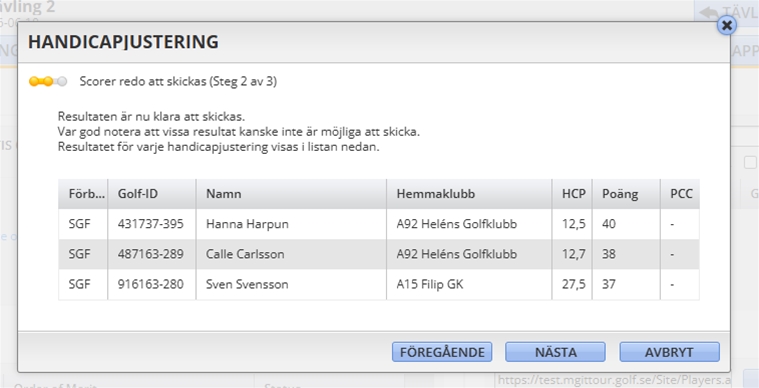Toggle the checkbox behind the dialog's right edge
This screenshot has width=759, height=388.
click(750, 163)
